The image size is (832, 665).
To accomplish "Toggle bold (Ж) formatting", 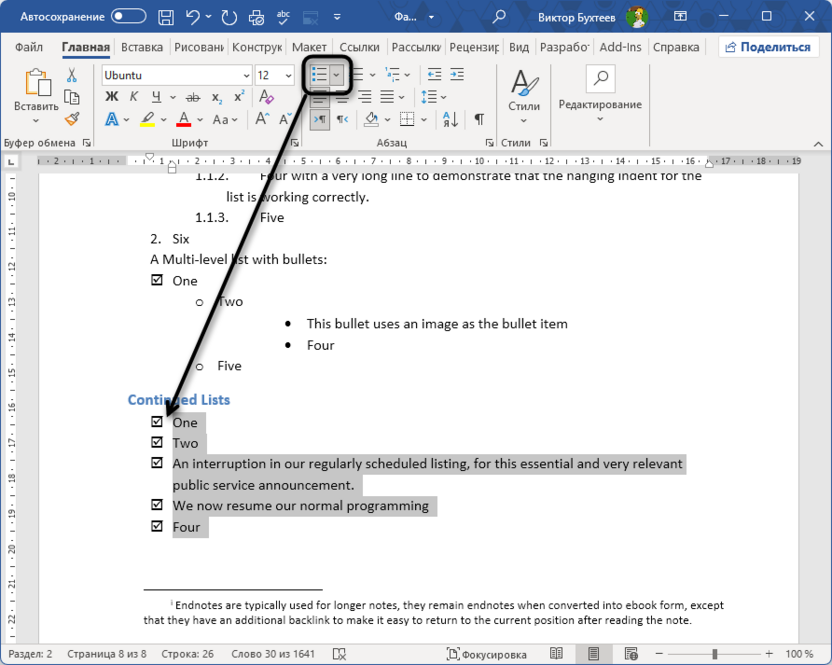I will pos(111,97).
